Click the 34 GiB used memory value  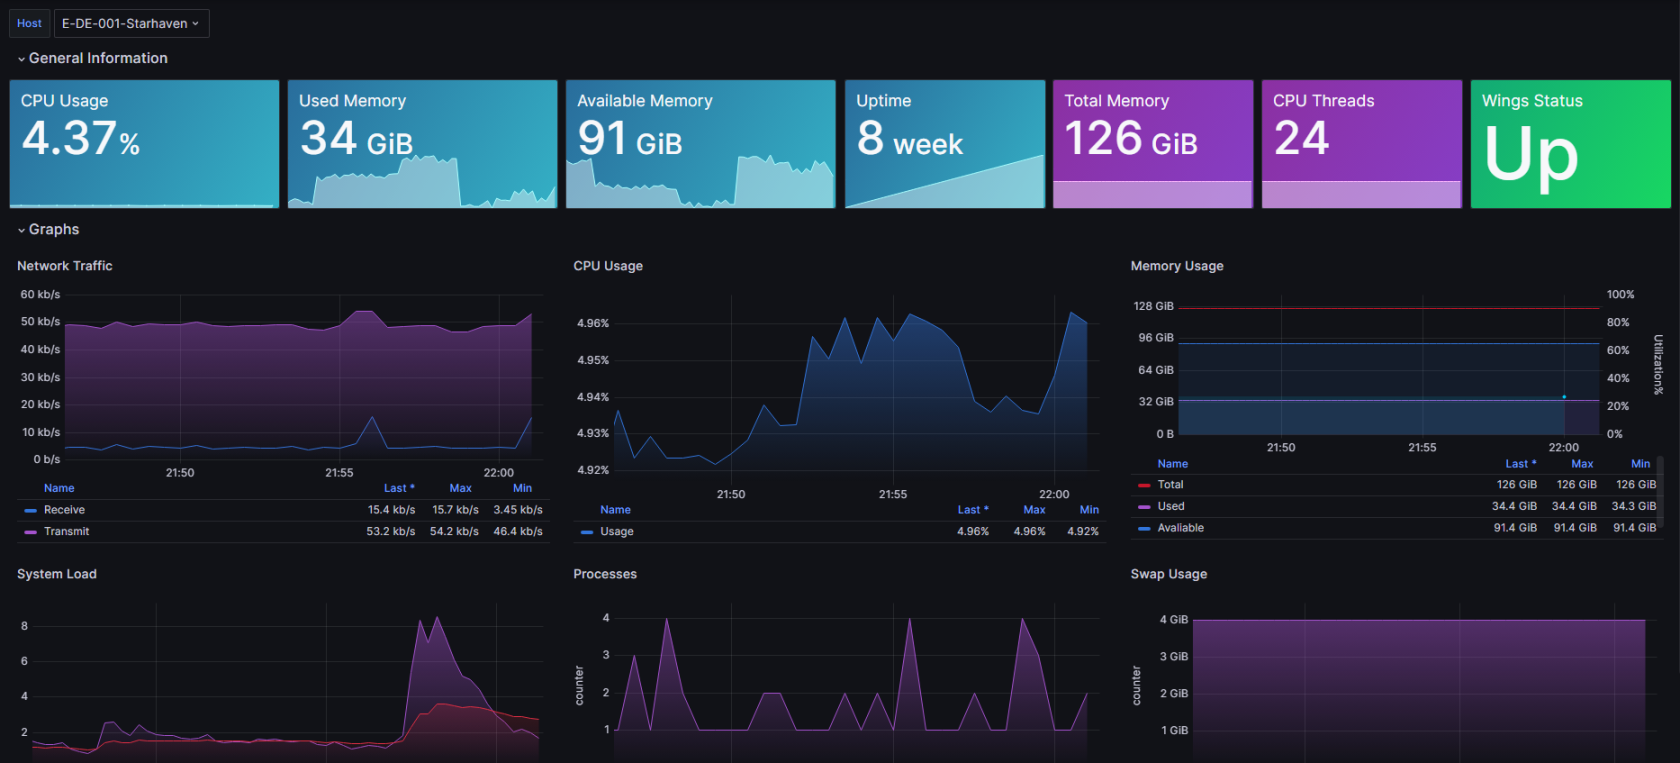356,139
